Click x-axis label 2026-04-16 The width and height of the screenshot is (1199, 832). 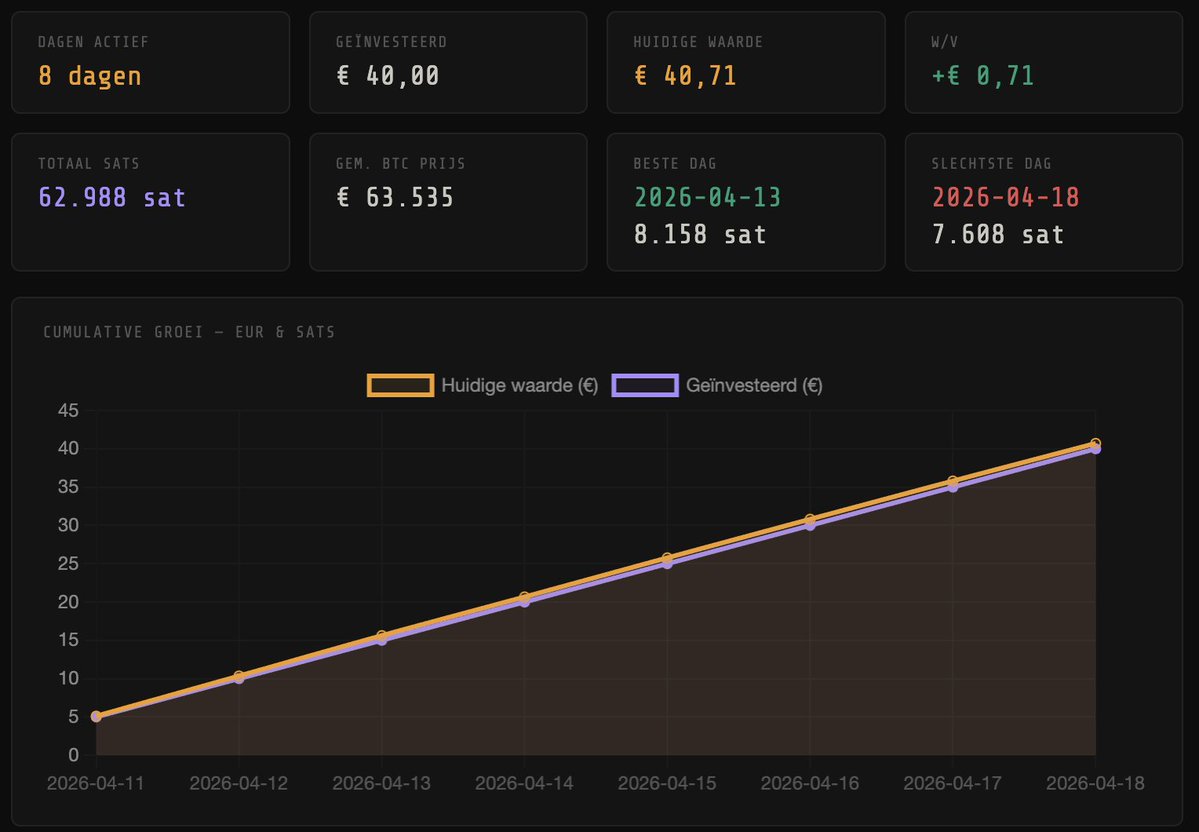pos(810,783)
